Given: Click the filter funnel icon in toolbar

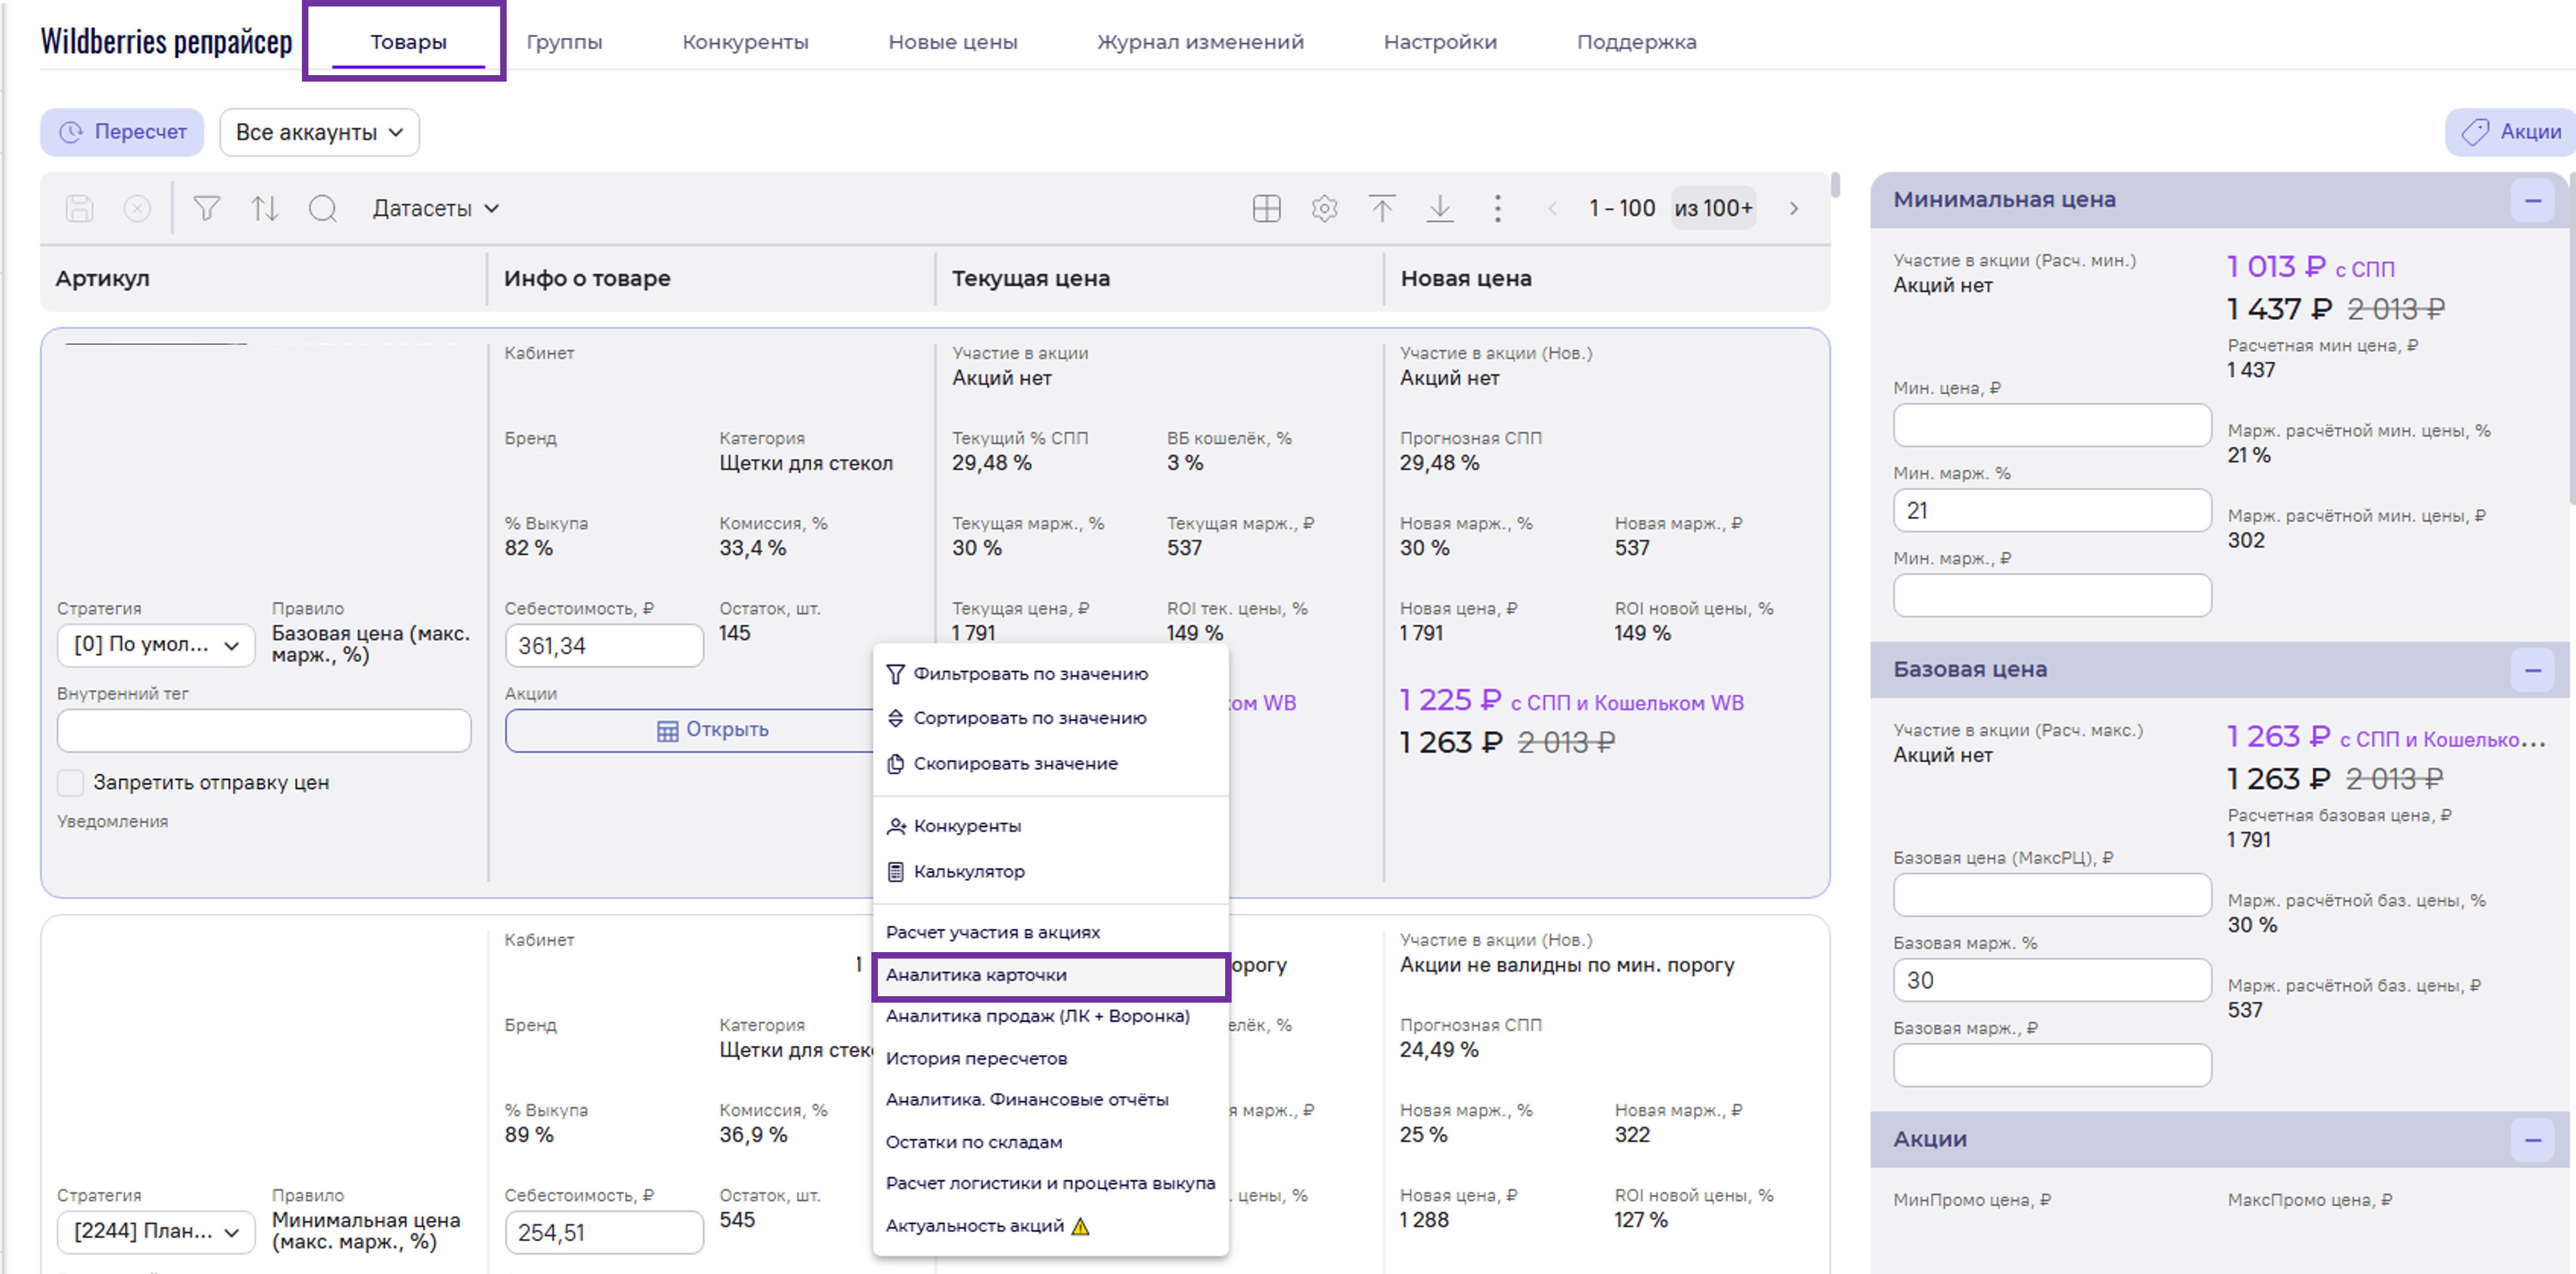Looking at the screenshot, I should [206, 208].
